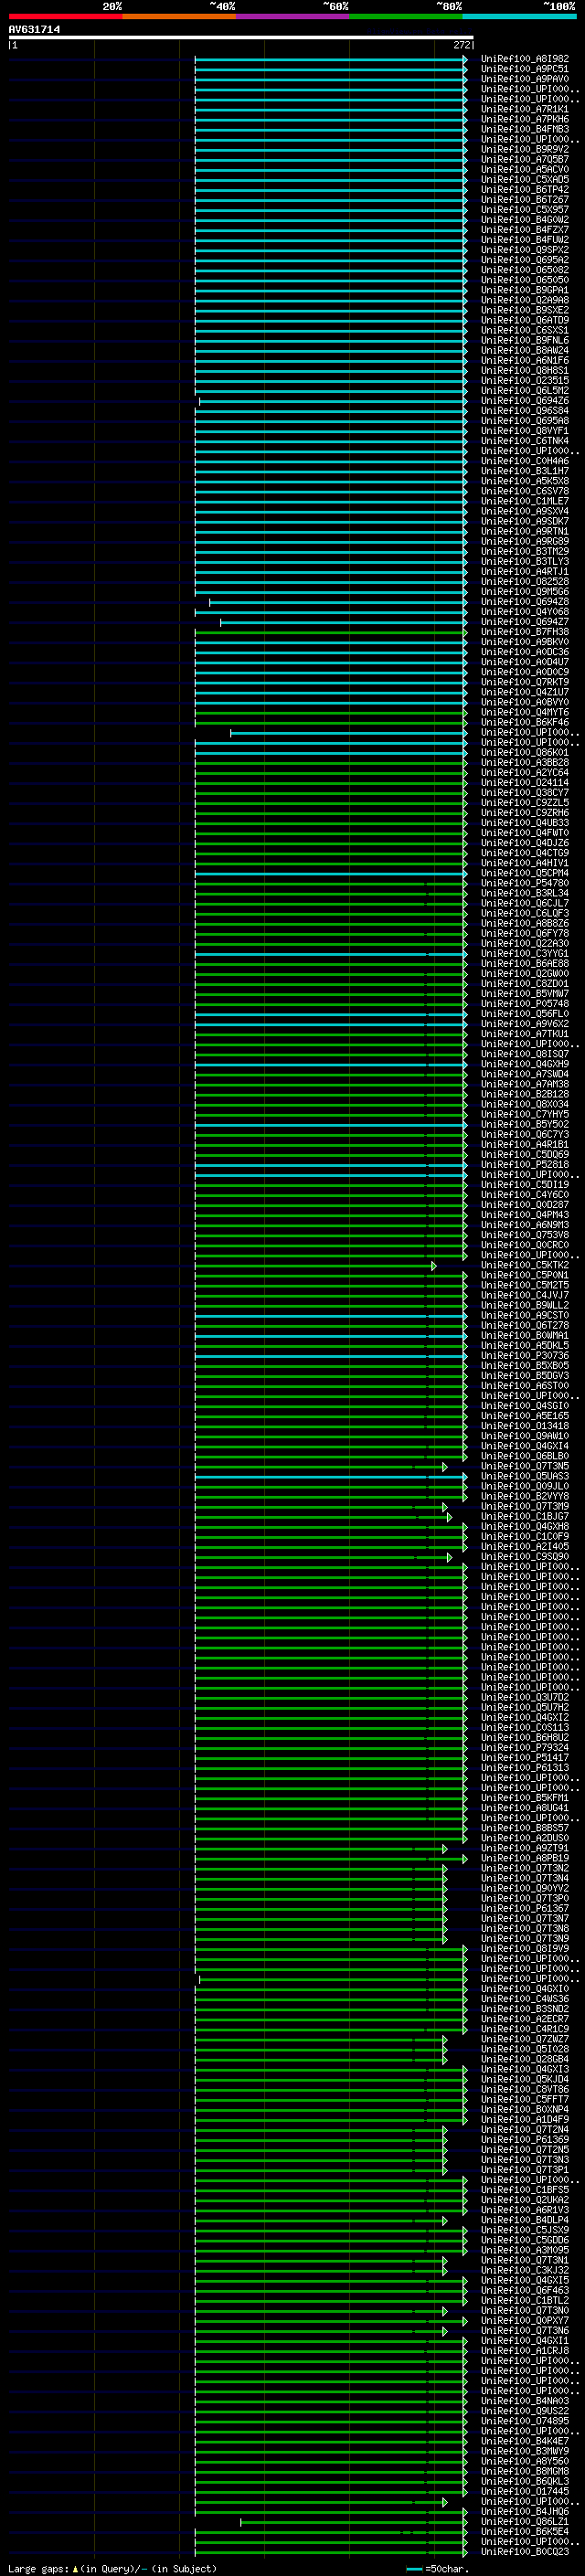
Task: Select the UniRef100_C1MLE7 label
Action: coord(525,501)
